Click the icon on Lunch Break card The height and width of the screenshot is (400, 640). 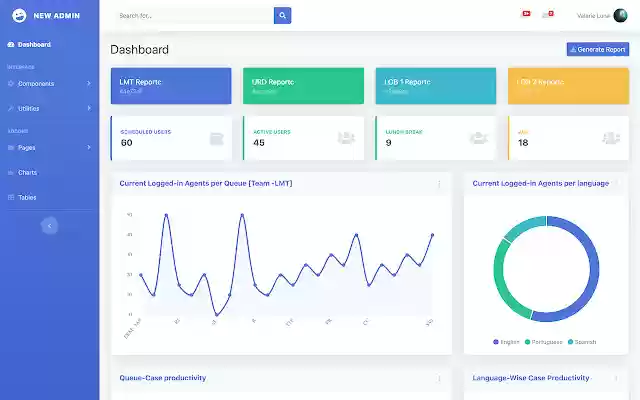pos(479,138)
